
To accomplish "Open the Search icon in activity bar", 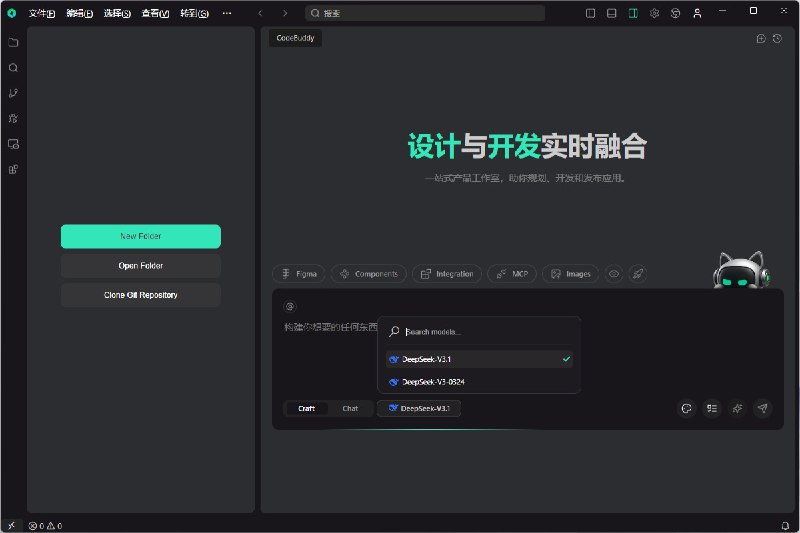I will click(13, 68).
